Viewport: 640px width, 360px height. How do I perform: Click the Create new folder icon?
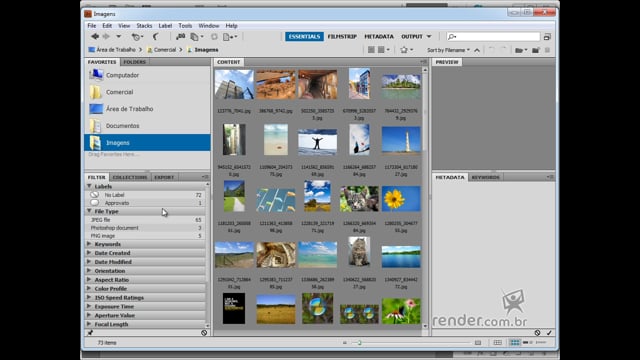[536, 50]
